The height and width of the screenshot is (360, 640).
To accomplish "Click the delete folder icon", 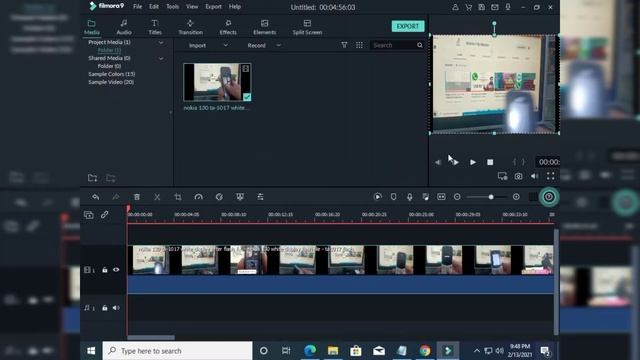I will point(111,178).
